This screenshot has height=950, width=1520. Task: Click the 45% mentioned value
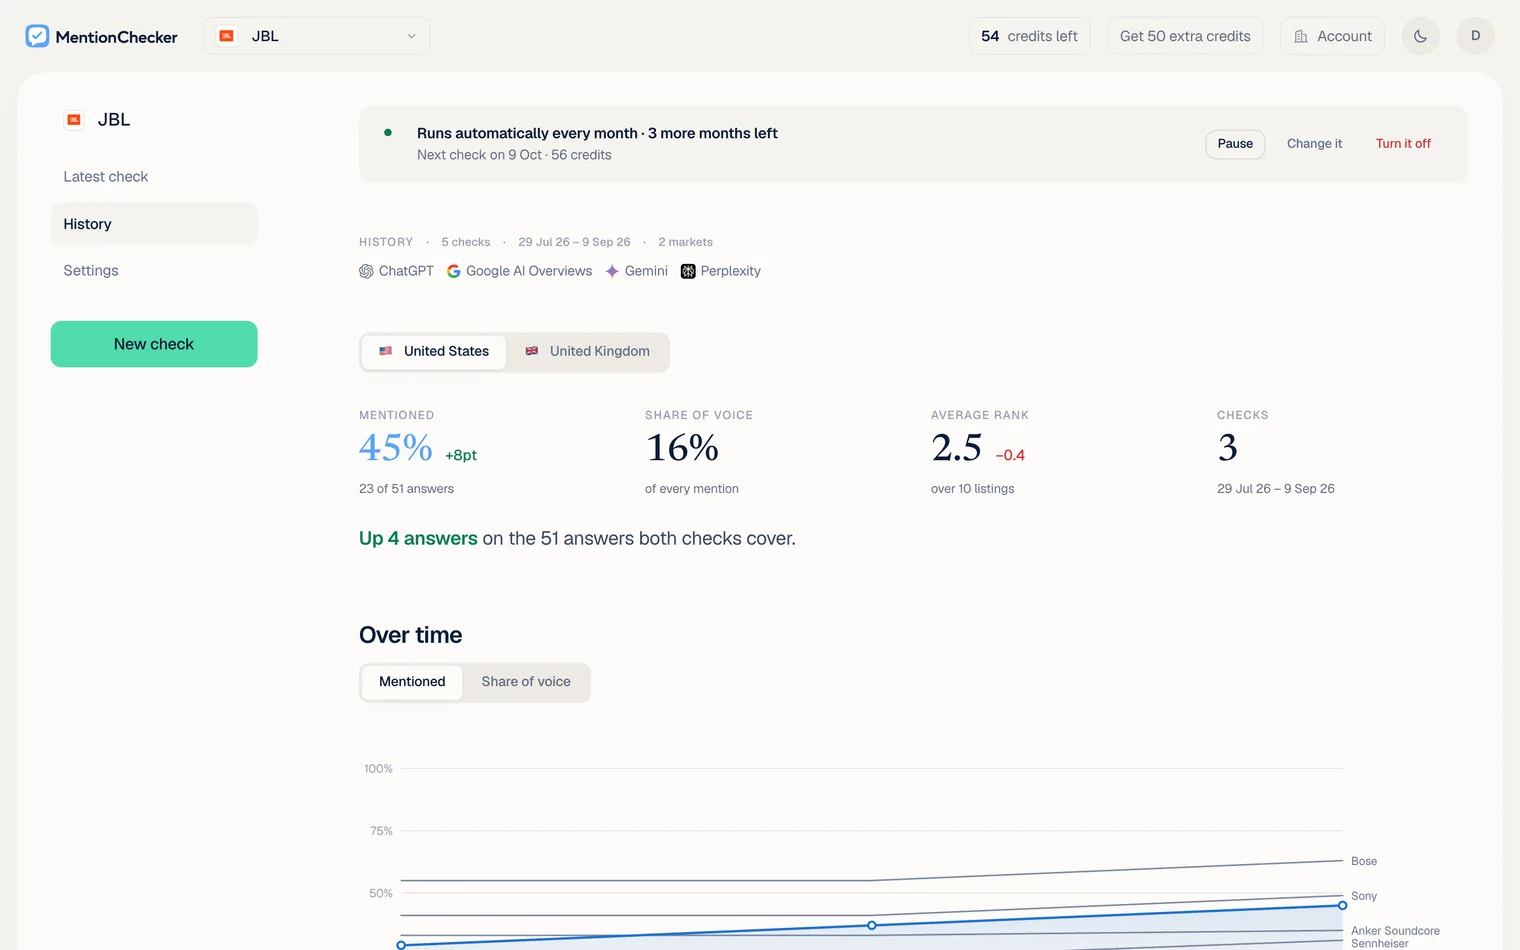pyautogui.click(x=396, y=447)
